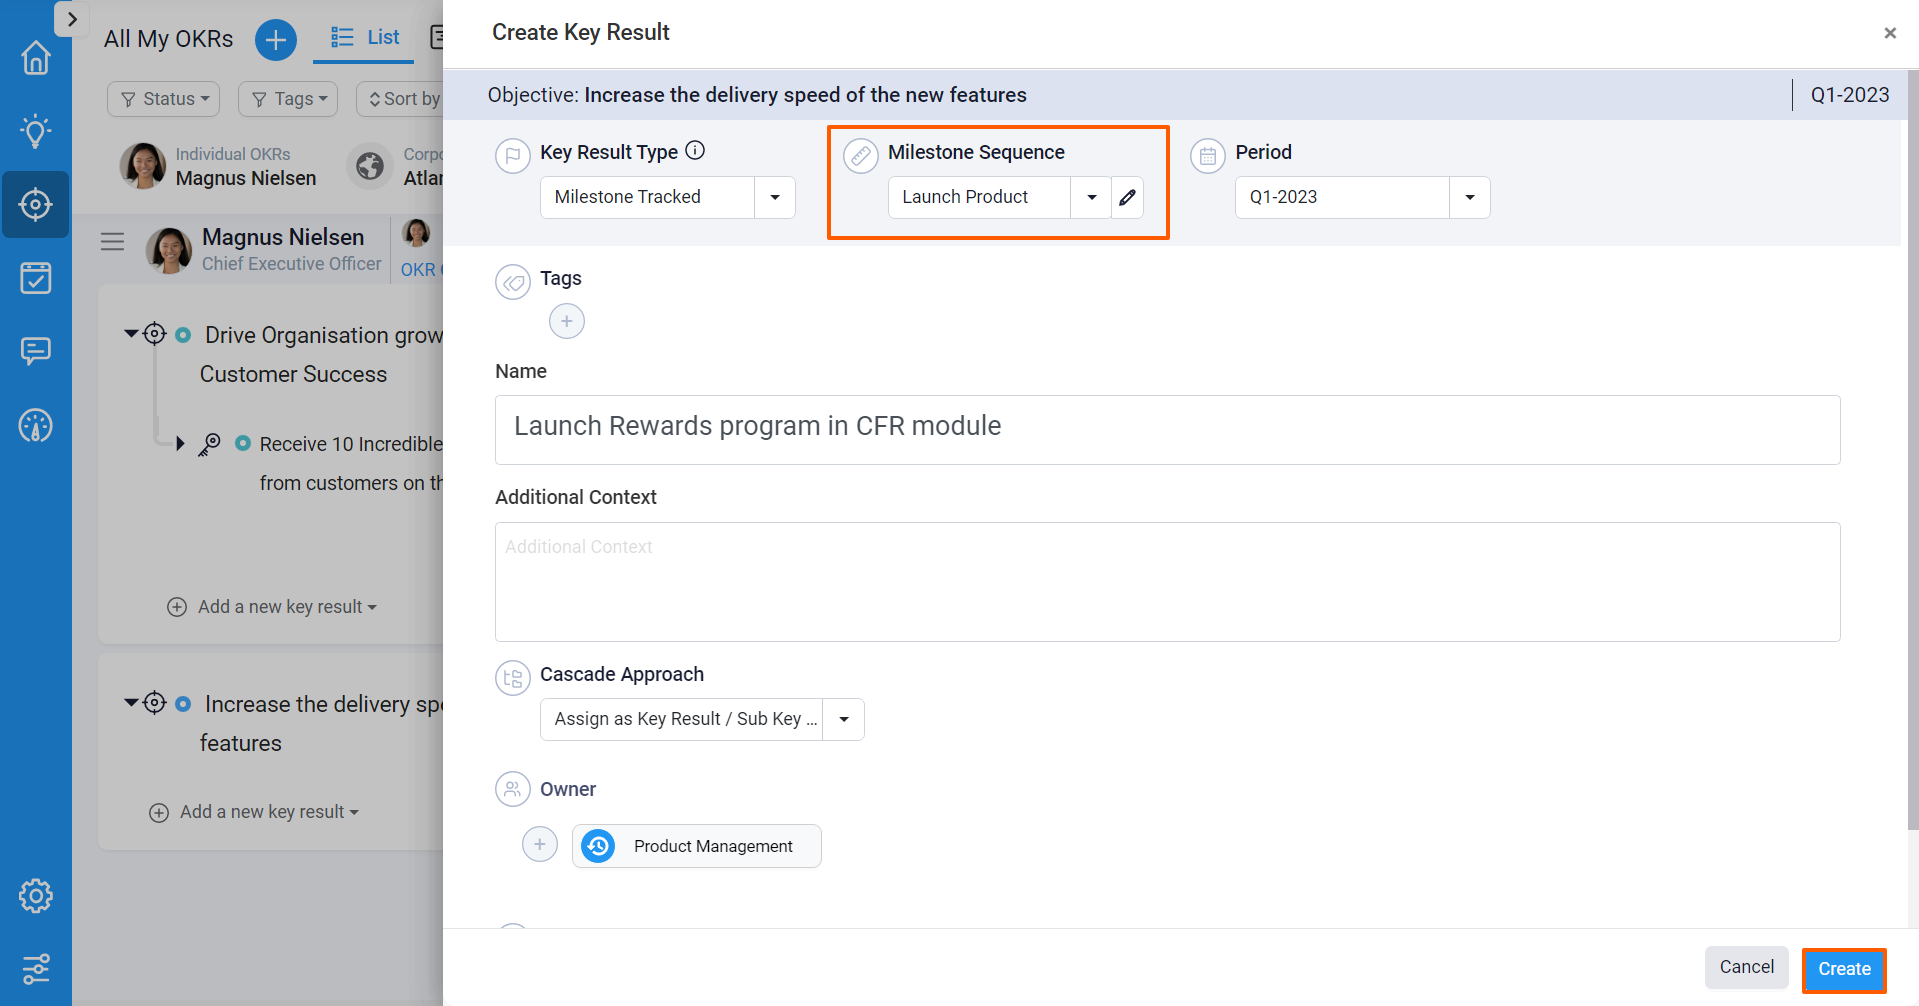Screen dimensions: 1919x1006
Task: Open the lightbulb ideas icon in sidebar
Action: [x=36, y=131]
